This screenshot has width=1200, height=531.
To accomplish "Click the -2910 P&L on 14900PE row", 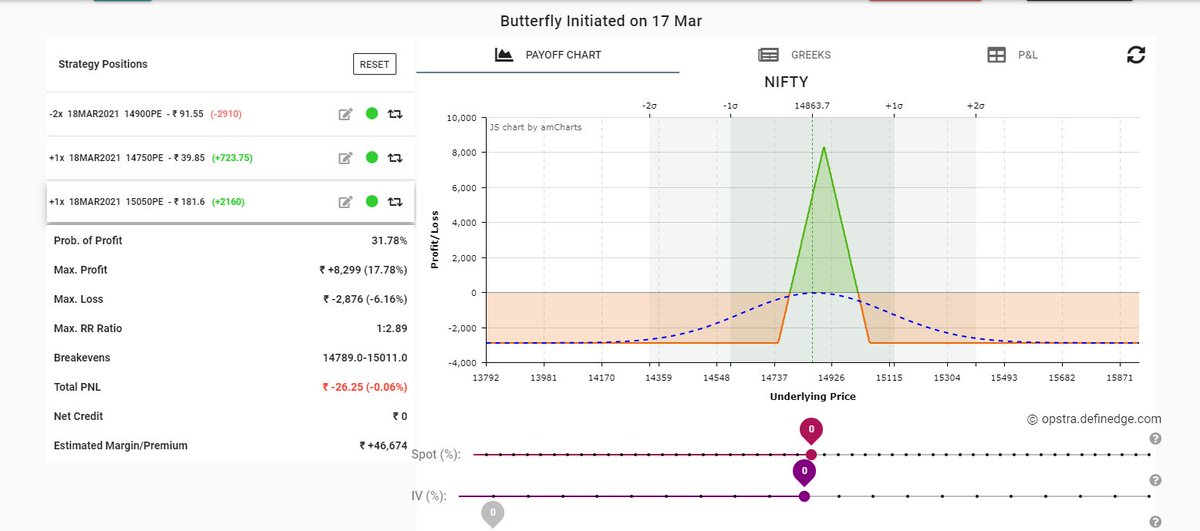I will (x=226, y=114).
